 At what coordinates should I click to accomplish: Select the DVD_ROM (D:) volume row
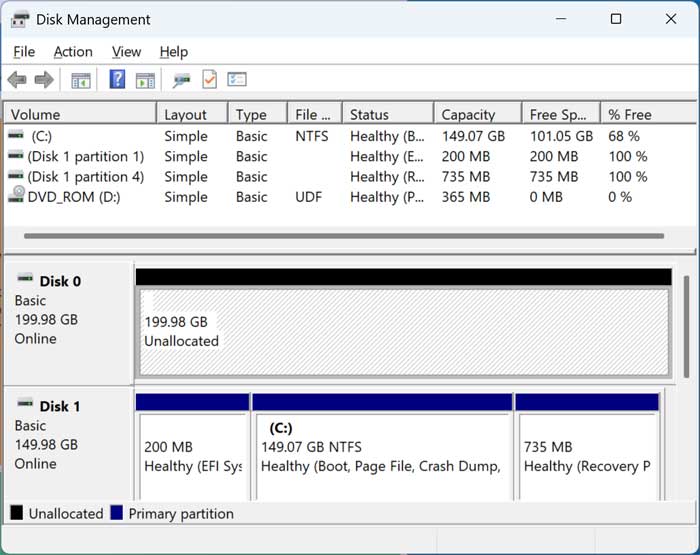click(350, 197)
